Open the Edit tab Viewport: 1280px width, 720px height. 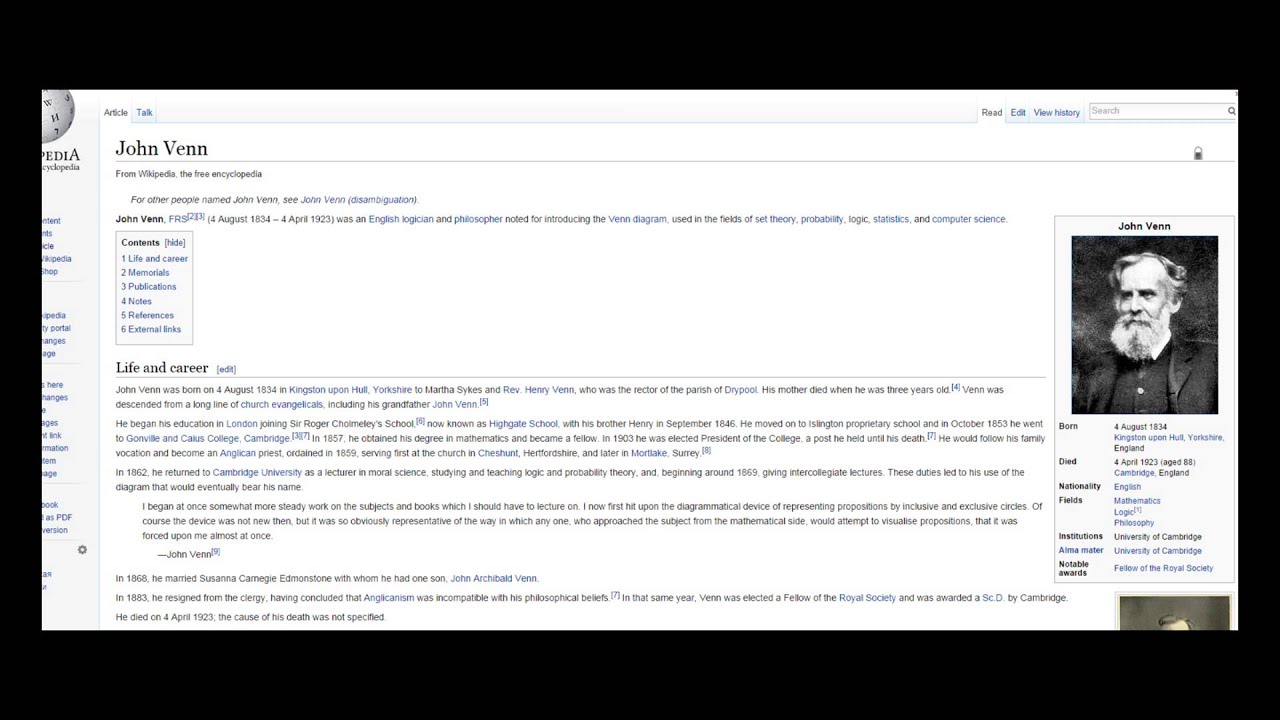coord(1018,113)
